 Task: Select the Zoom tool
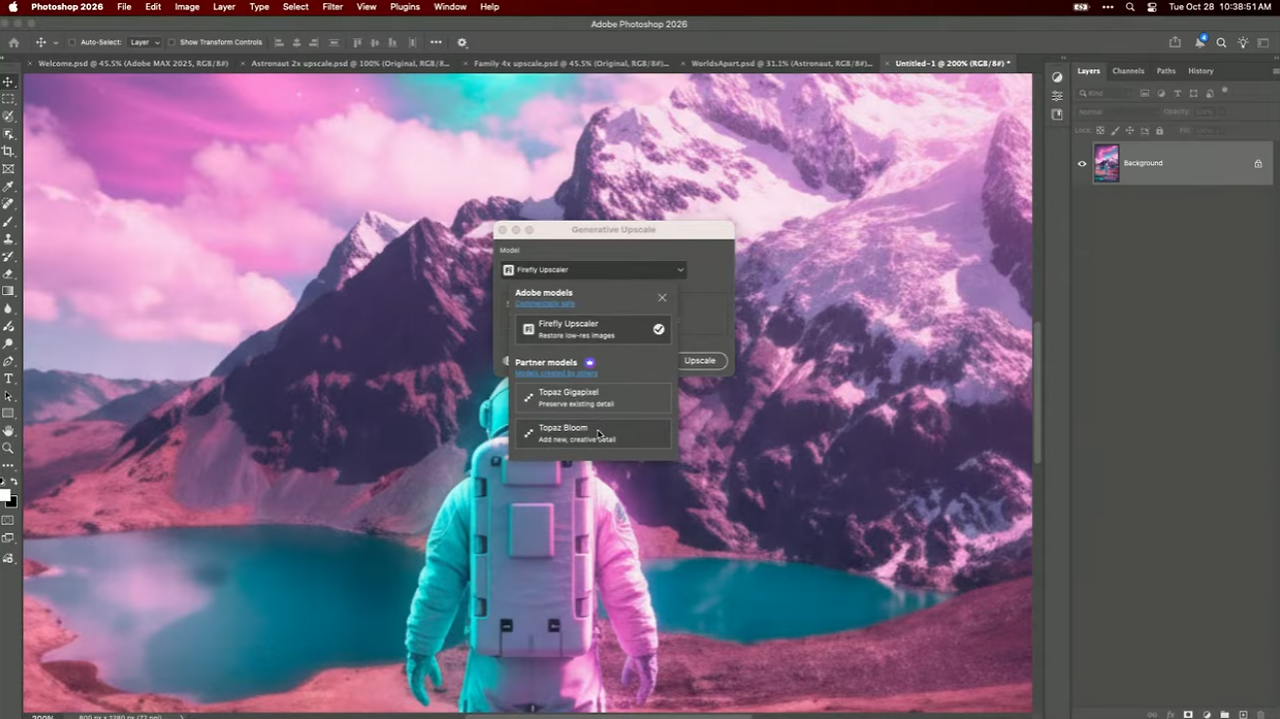coord(8,448)
